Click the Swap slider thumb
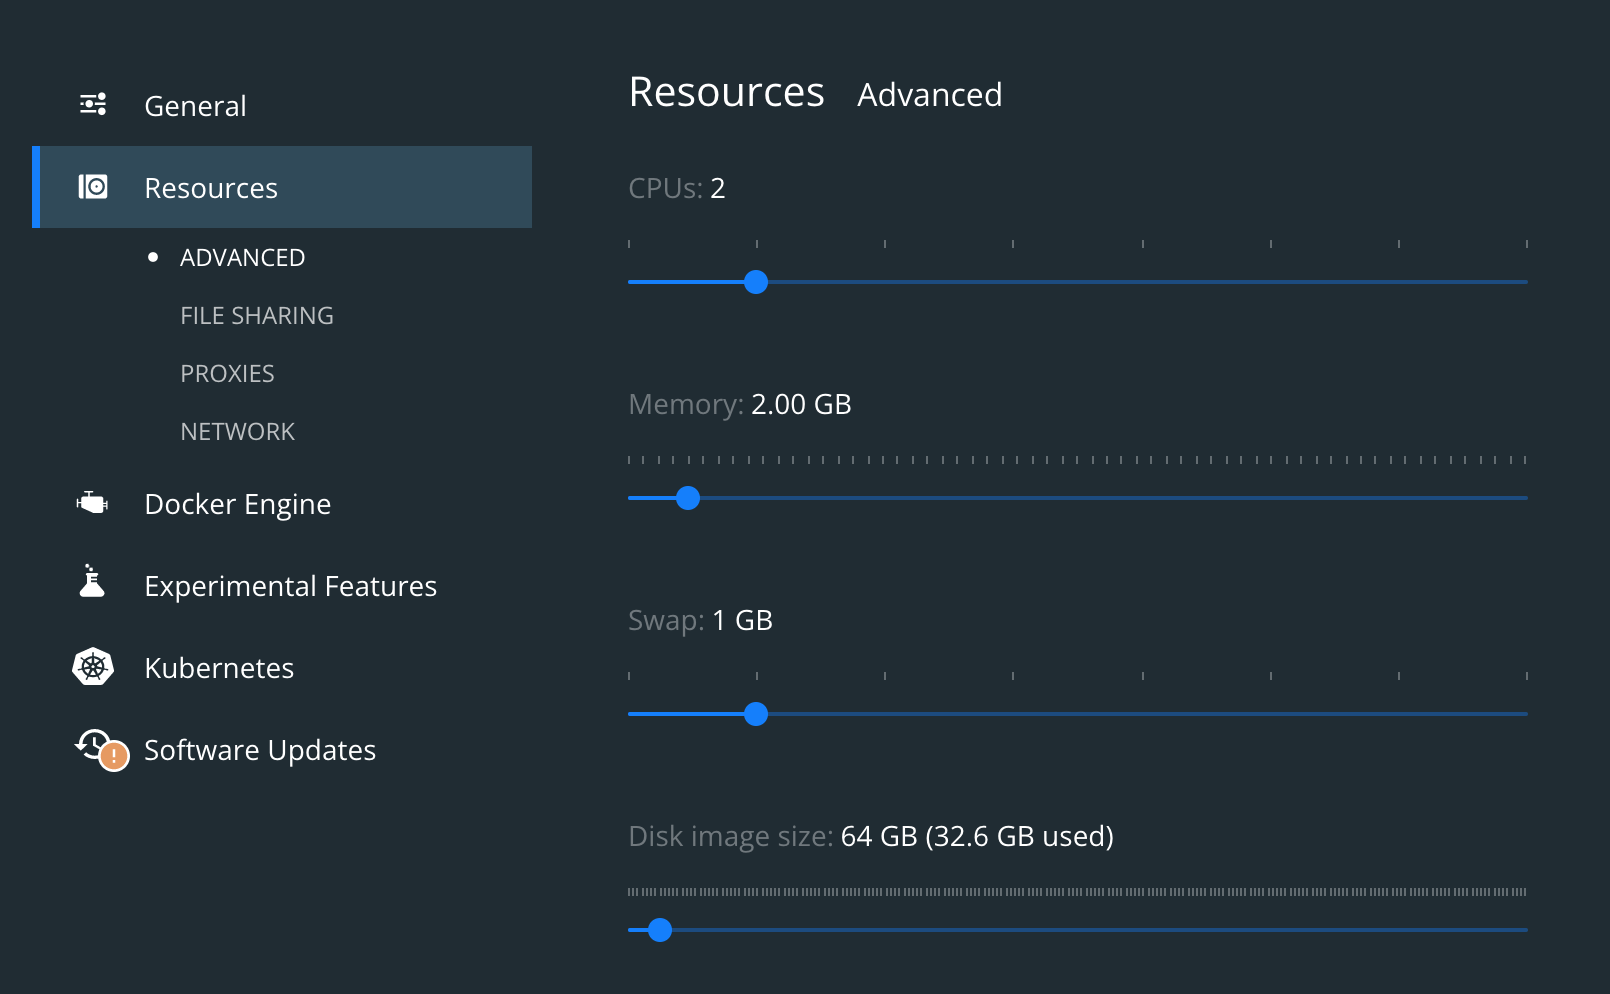Image resolution: width=1610 pixels, height=994 pixels. point(757,714)
